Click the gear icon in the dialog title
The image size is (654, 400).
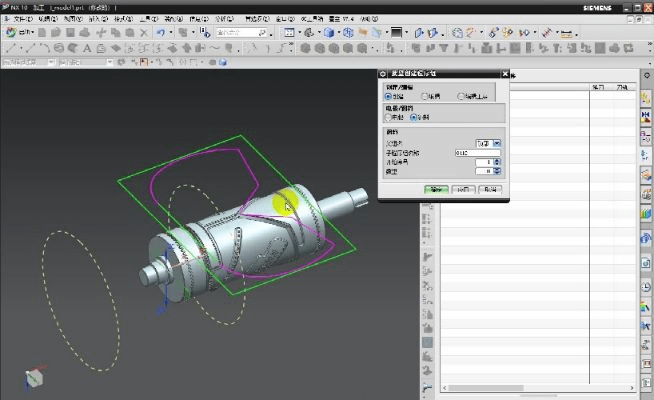click(384, 73)
